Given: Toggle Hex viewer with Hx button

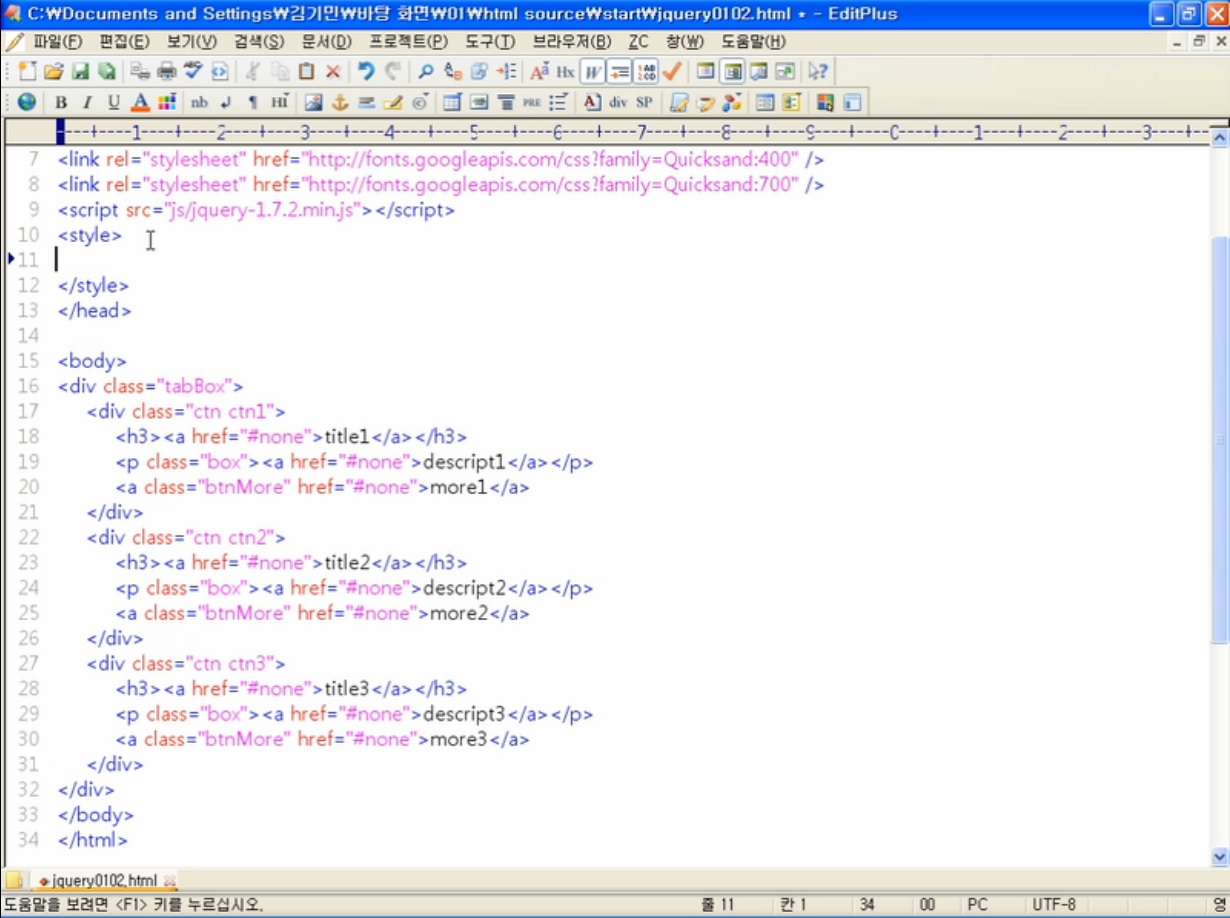Looking at the screenshot, I should click(566, 71).
